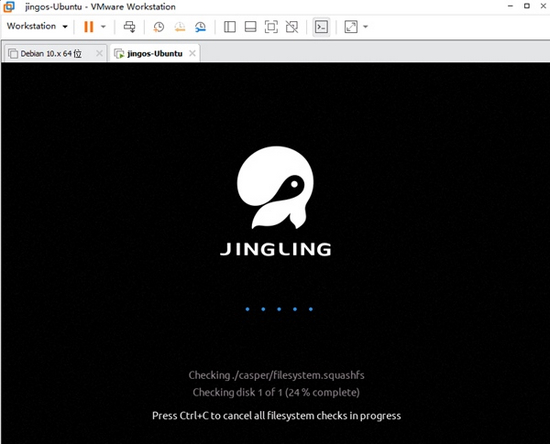Open the Workstation menu
The height and width of the screenshot is (444, 550).
[x=37, y=26]
